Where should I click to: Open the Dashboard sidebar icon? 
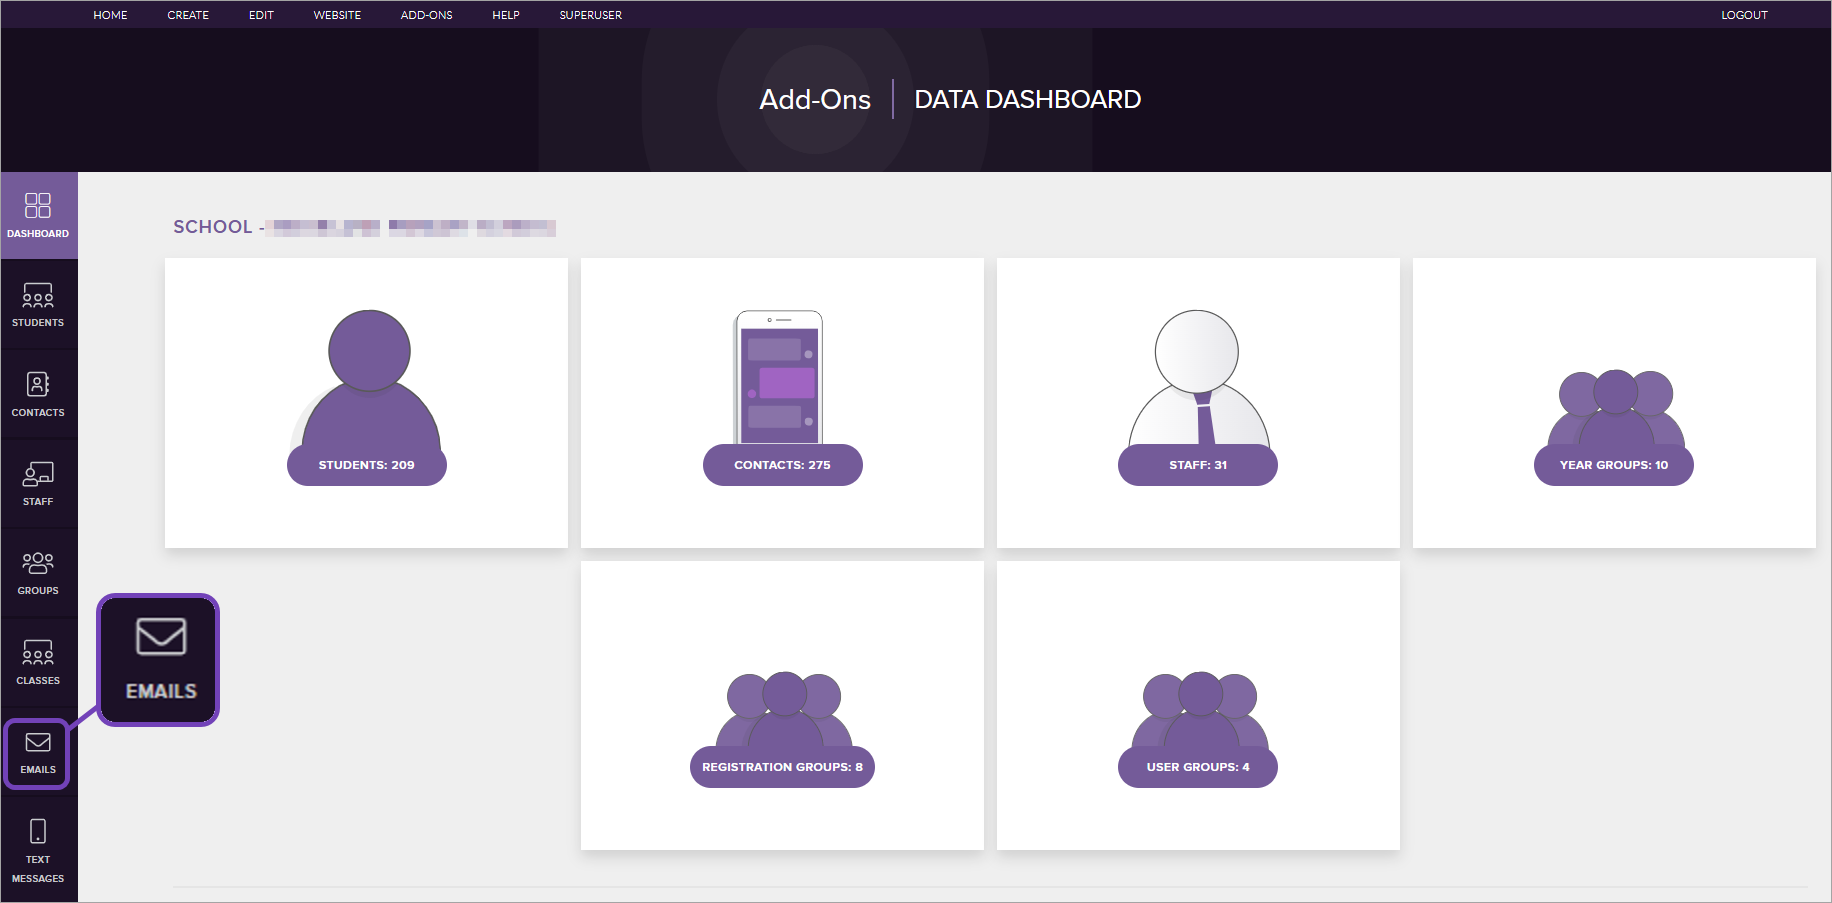[38, 215]
